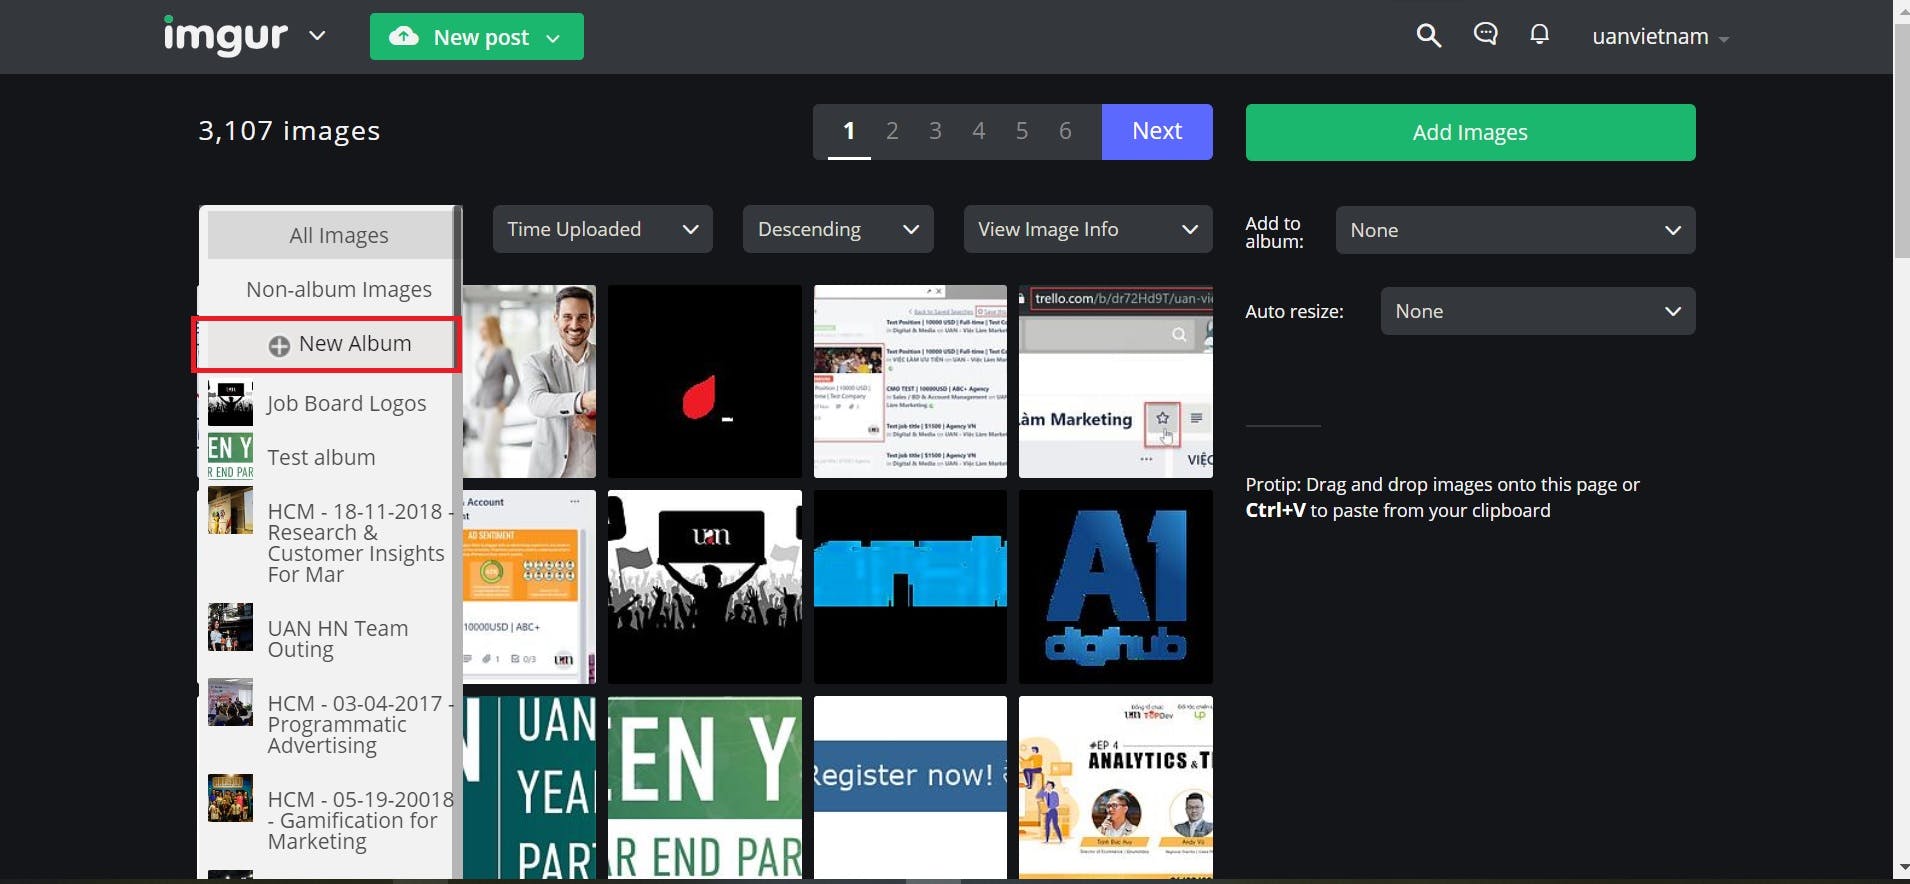Open the uanvietnam account menu
Image resolution: width=1910 pixels, height=884 pixels.
pyautogui.click(x=1660, y=37)
